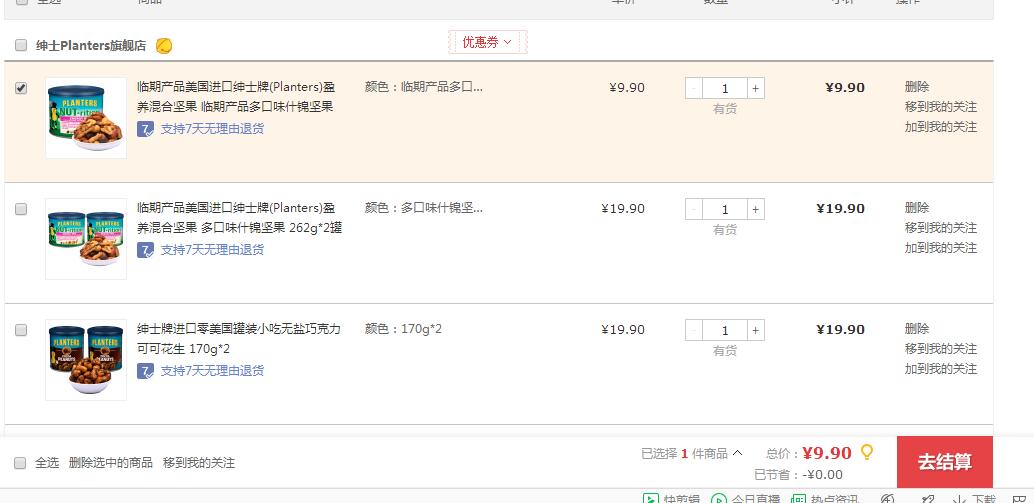Expand the 优惠券 coupon dropdown
The width and height of the screenshot is (1034, 503).
point(487,42)
